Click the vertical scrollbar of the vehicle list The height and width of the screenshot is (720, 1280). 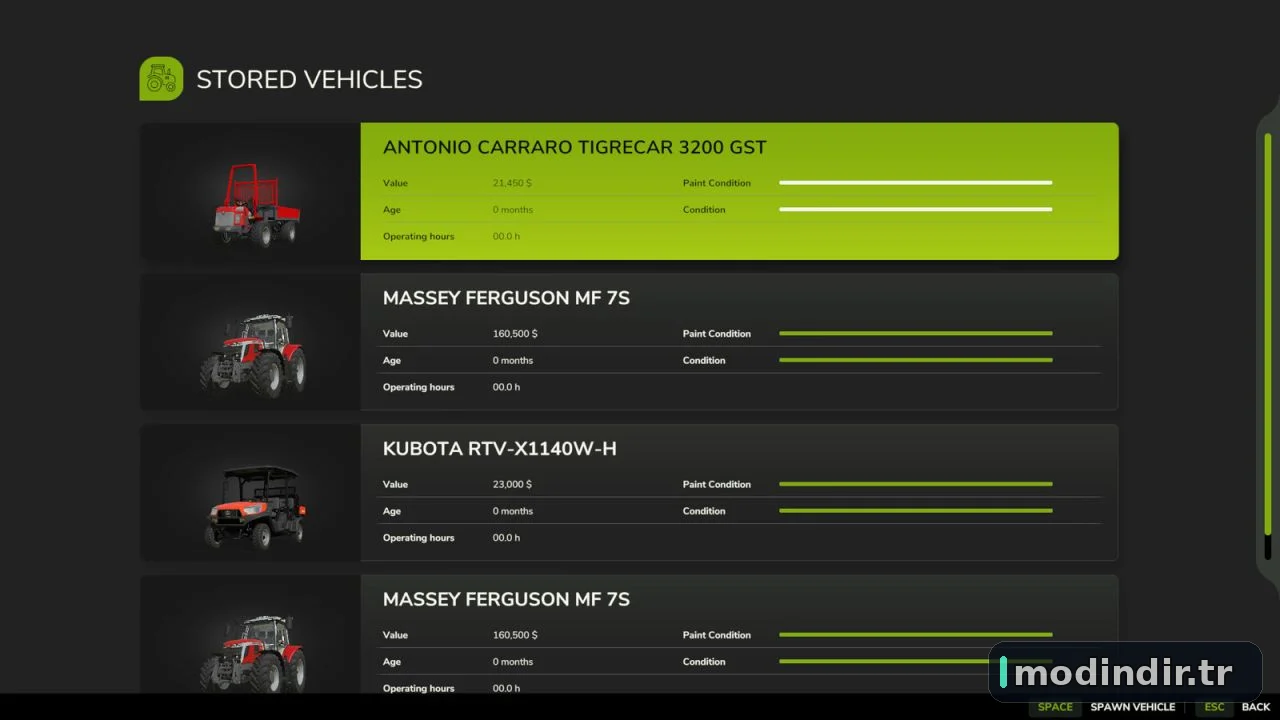tap(1267, 345)
